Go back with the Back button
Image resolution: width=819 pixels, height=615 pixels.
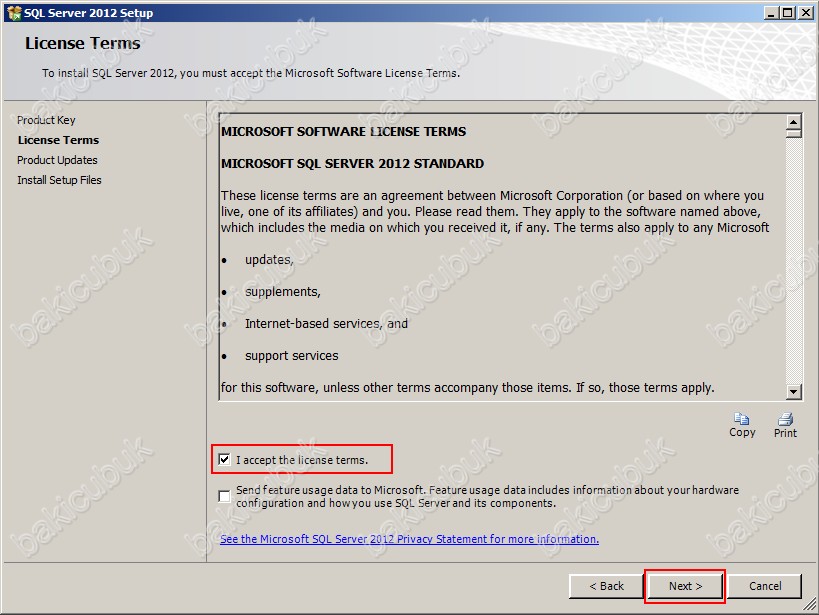[x=606, y=586]
